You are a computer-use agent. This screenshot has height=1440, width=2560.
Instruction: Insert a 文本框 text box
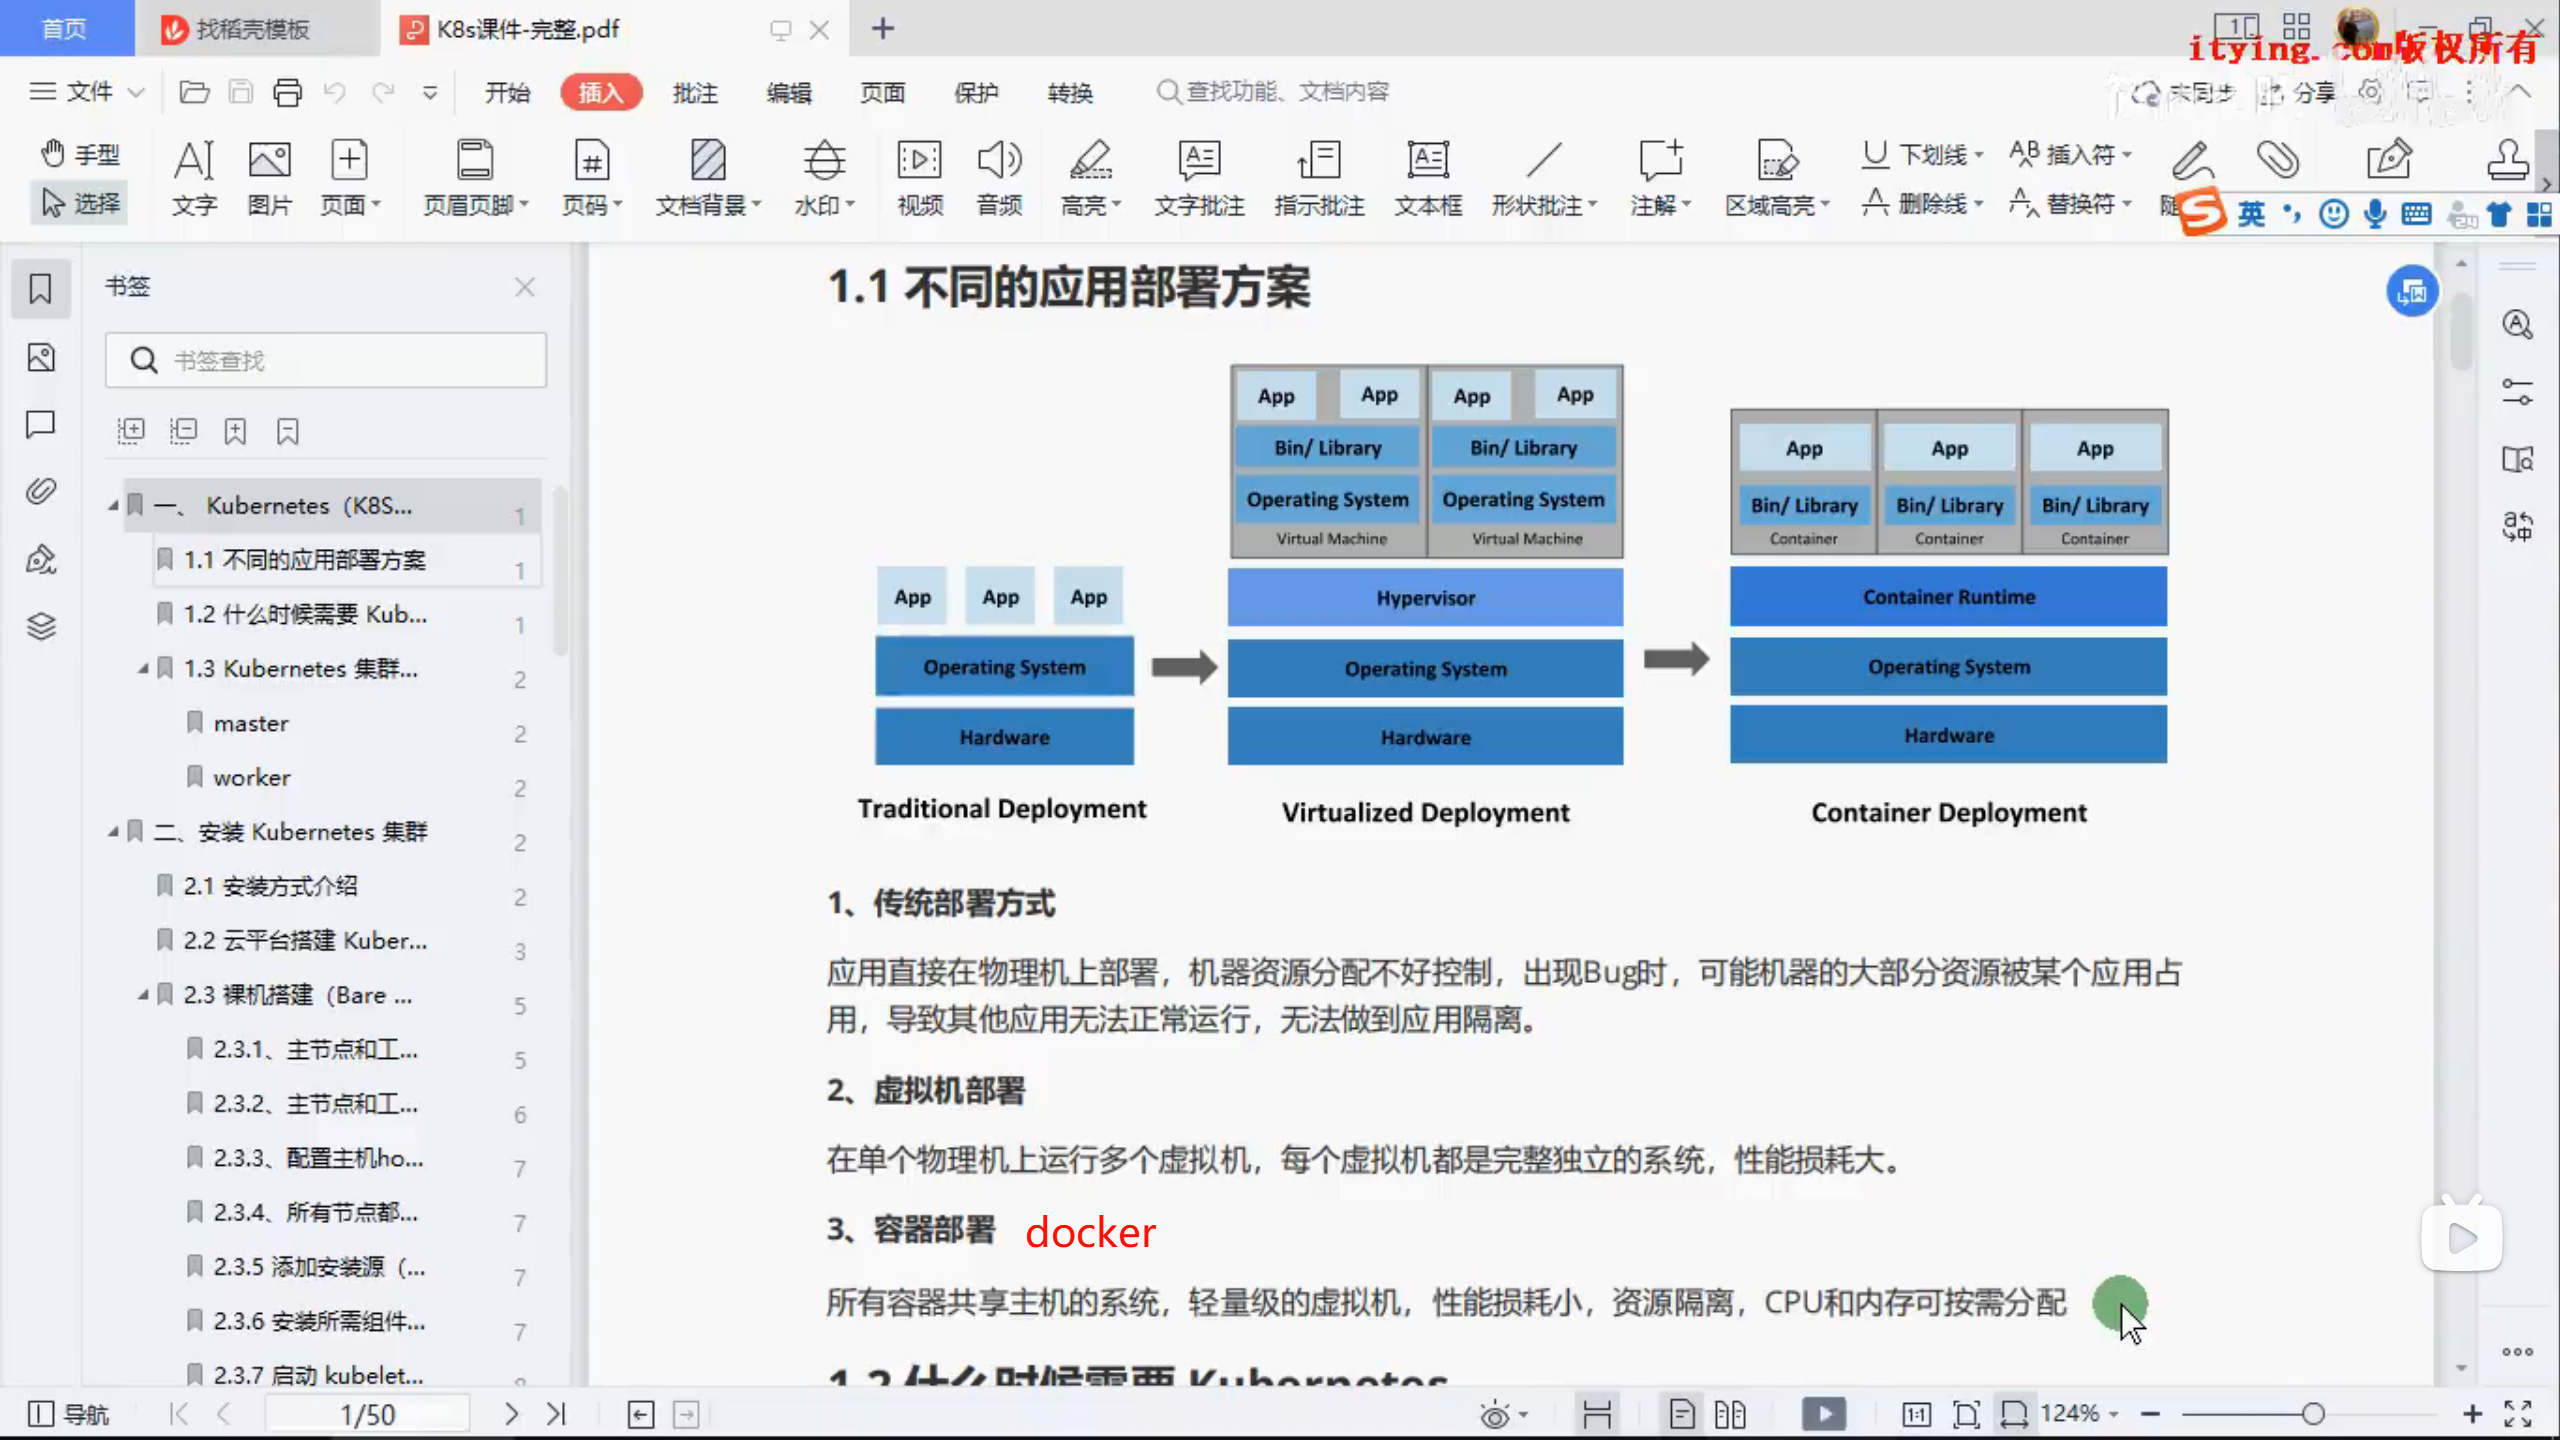pos(1428,178)
